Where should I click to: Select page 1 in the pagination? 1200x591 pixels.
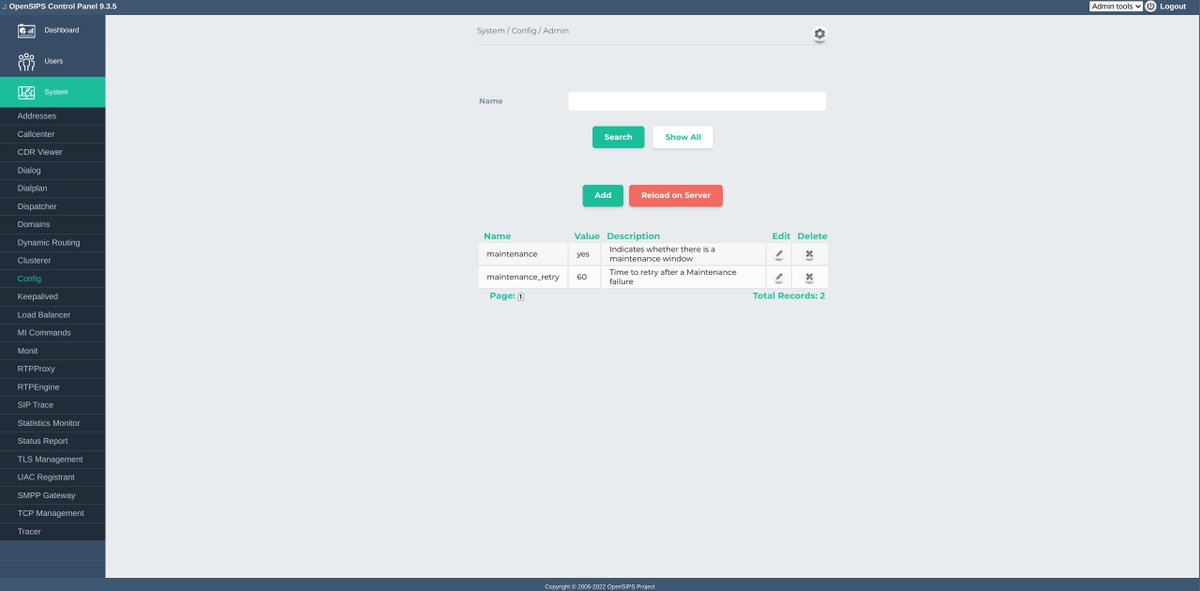[x=520, y=296]
